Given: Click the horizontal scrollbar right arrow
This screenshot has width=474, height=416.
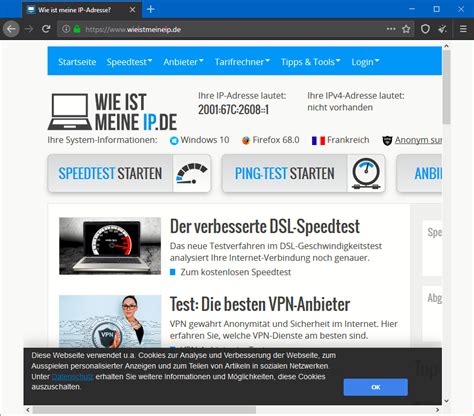Looking at the screenshot, I should 438,410.
